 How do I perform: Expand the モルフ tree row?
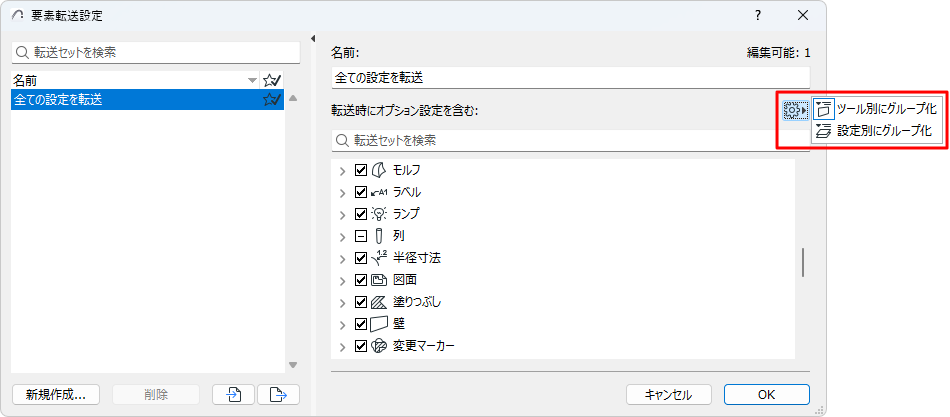(x=342, y=171)
